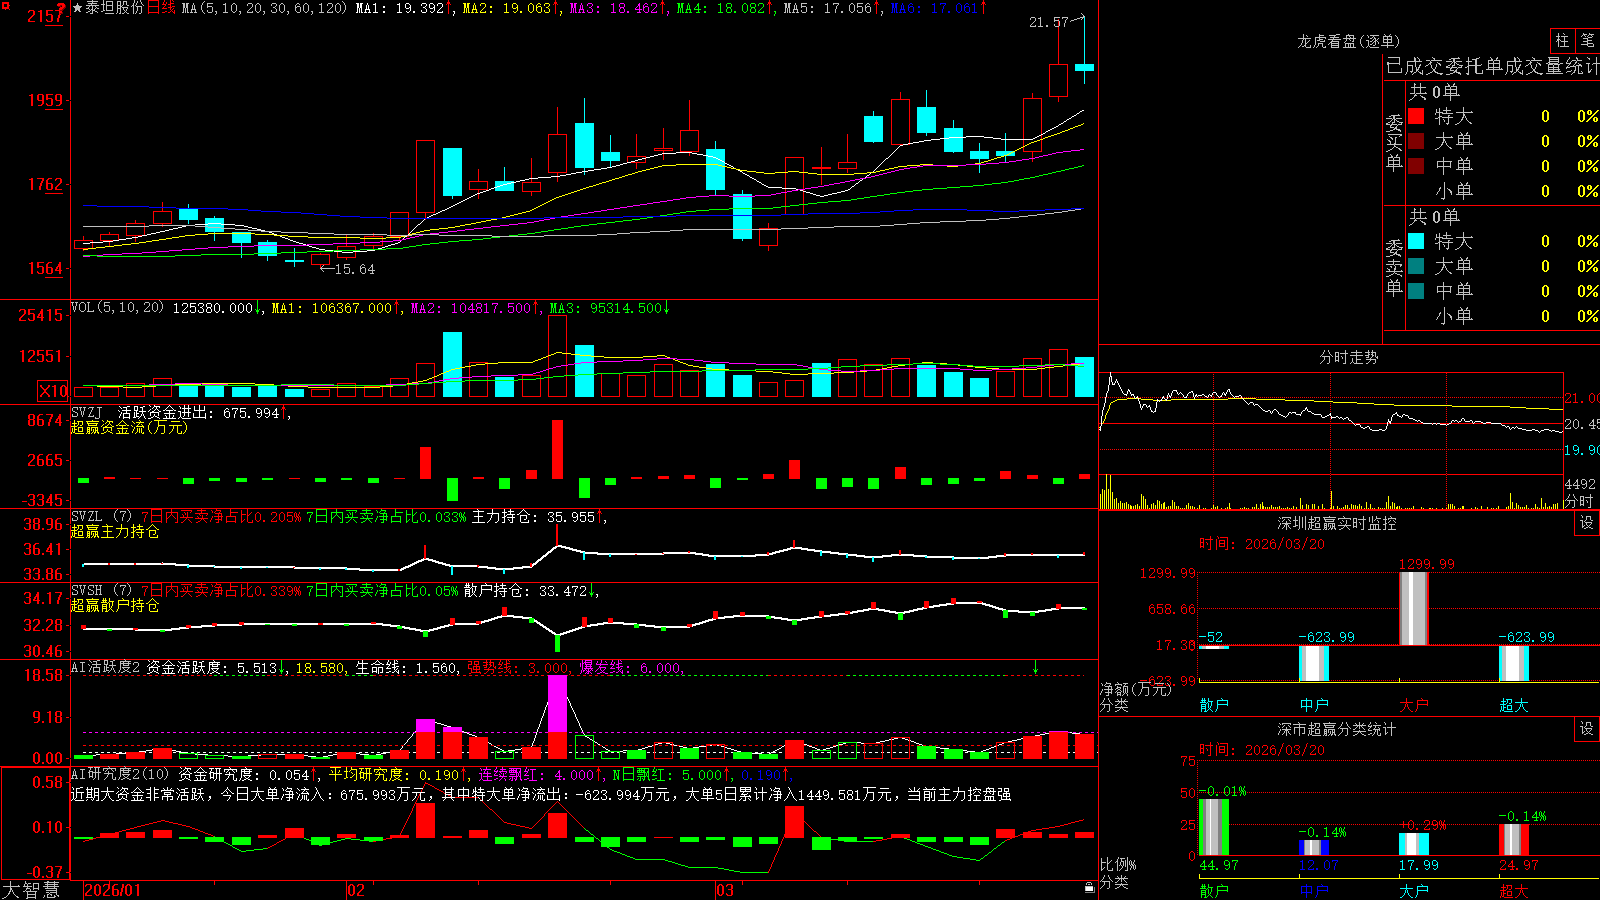The width and height of the screenshot is (1600, 900).
Task: Click the 日线 period label
Action: 161,8
